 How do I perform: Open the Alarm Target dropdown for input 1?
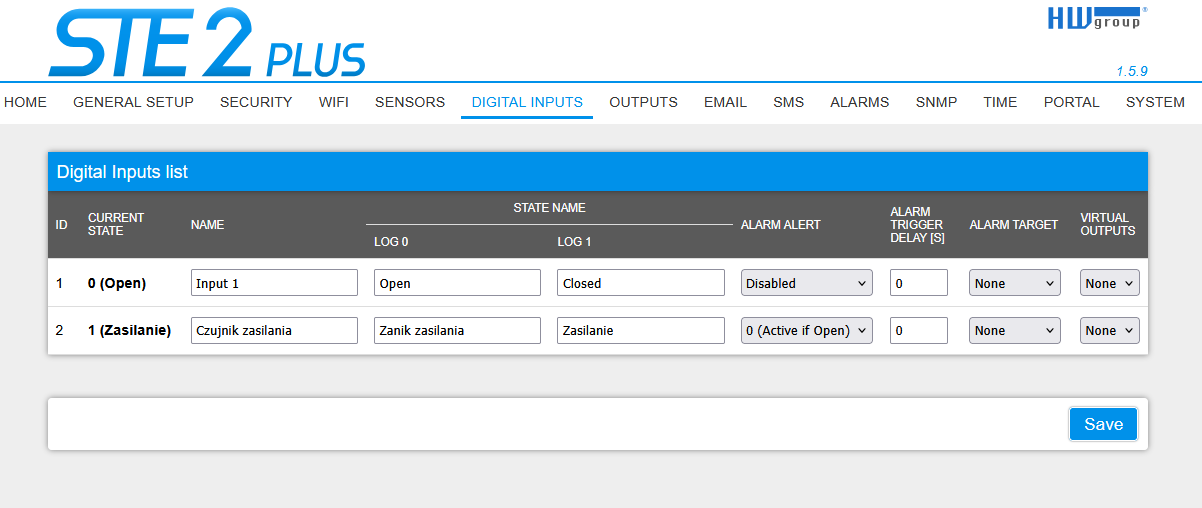point(1014,283)
